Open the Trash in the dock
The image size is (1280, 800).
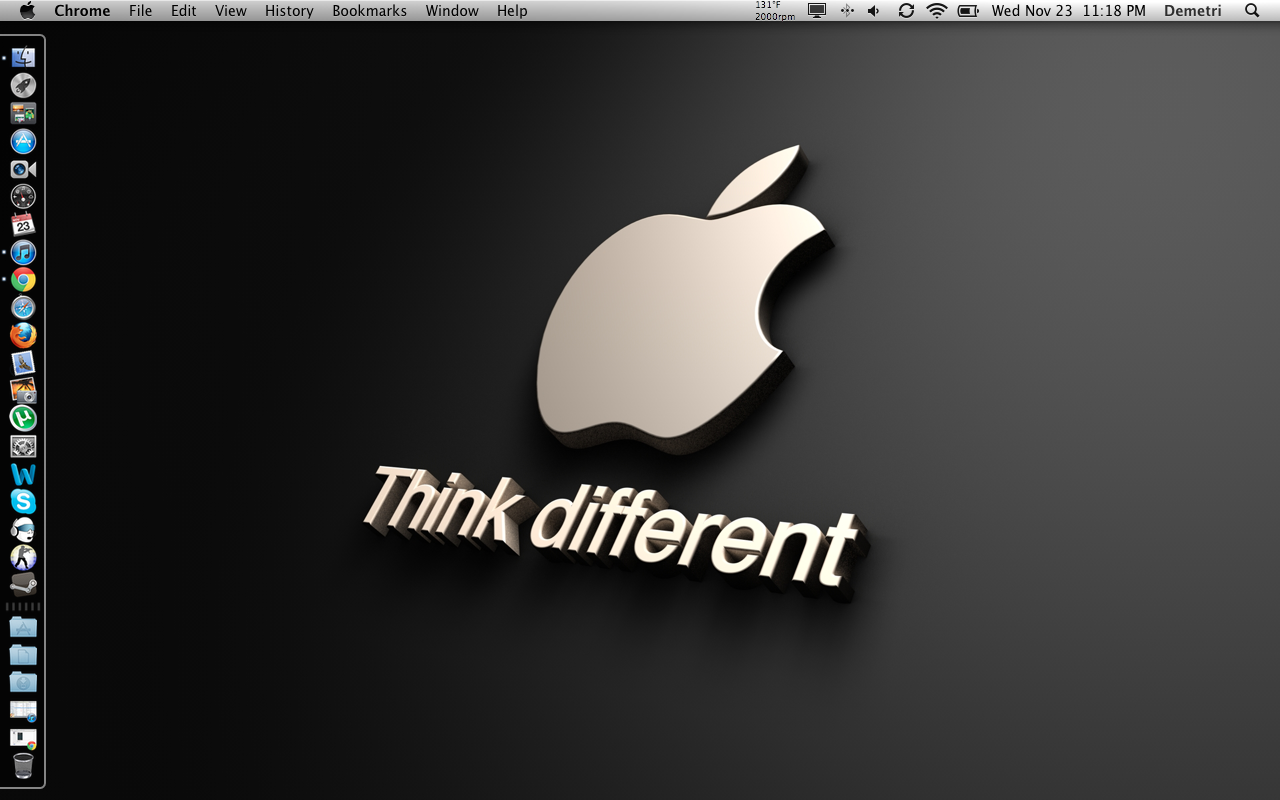click(x=23, y=766)
